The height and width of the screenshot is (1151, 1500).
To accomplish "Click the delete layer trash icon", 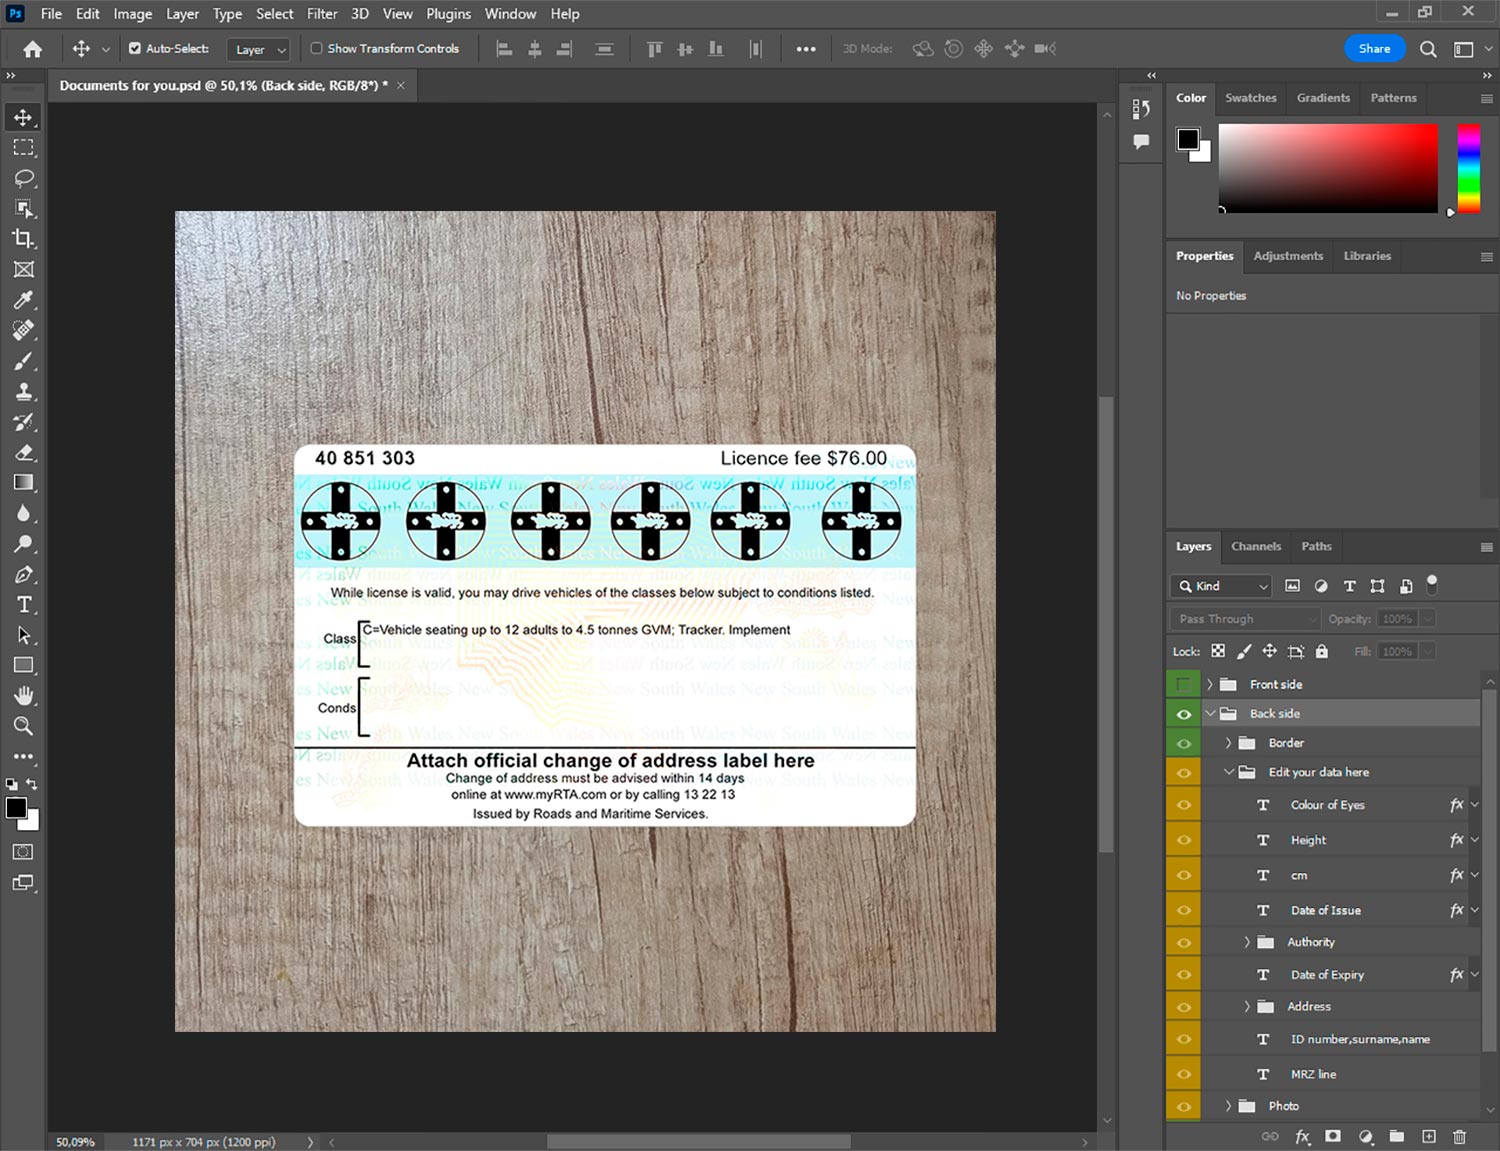I will point(1459,1136).
